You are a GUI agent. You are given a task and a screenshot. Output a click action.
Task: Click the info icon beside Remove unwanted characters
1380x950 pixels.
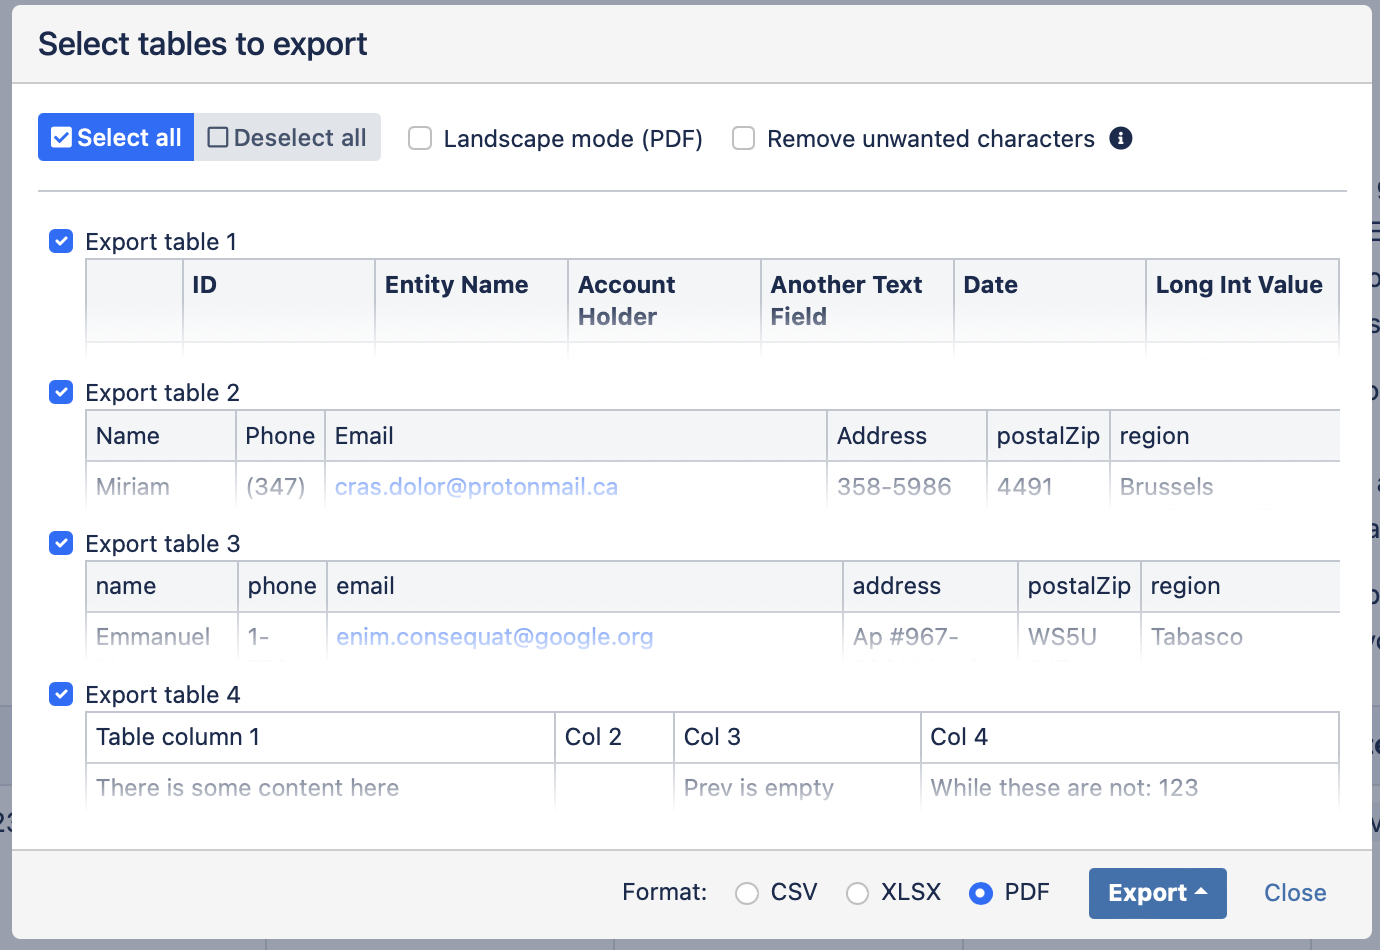click(1121, 138)
